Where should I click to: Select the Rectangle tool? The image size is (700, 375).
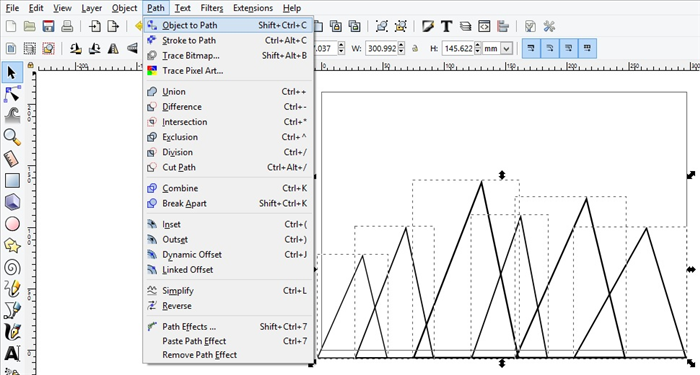click(x=12, y=180)
